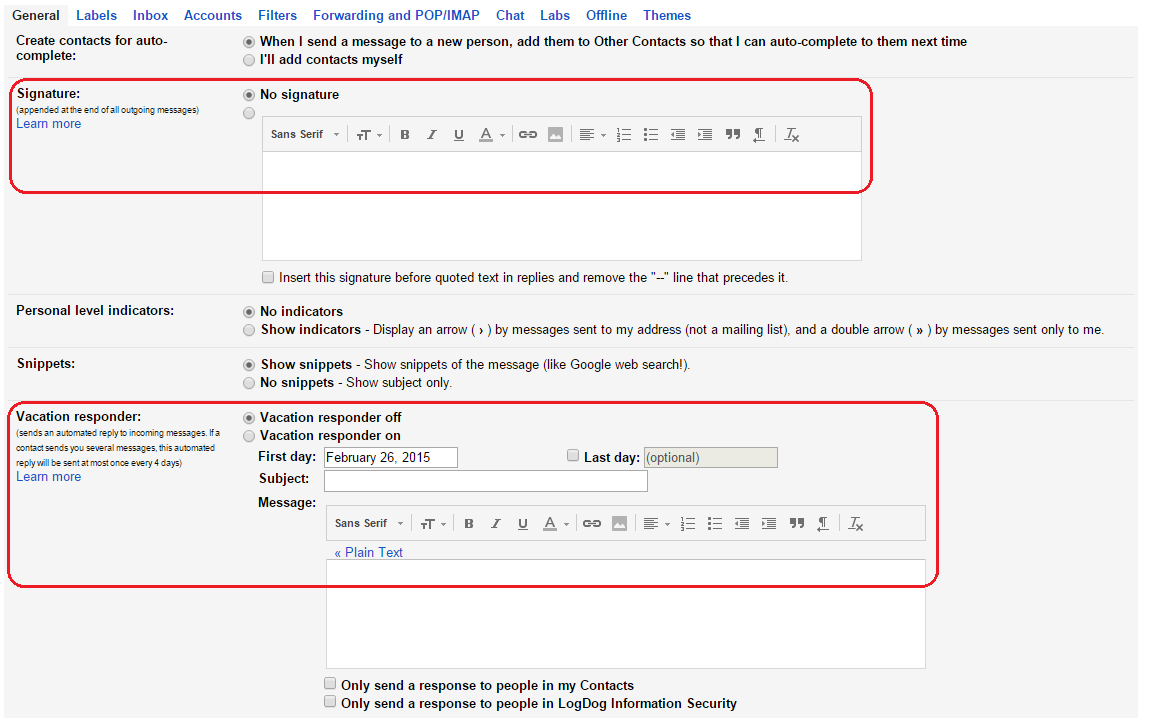Check insert signature before quoted text

pos(268,277)
